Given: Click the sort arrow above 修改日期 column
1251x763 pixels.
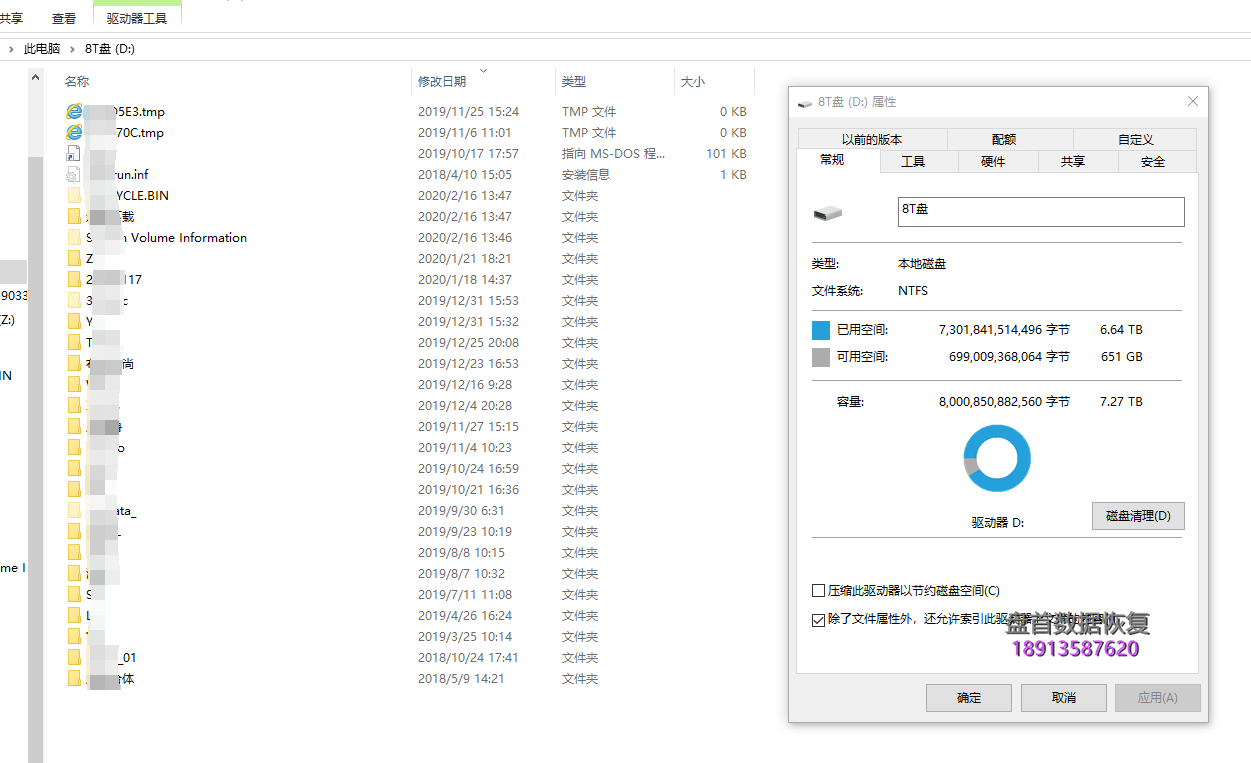Looking at the screenshot, I should [484, 71].
